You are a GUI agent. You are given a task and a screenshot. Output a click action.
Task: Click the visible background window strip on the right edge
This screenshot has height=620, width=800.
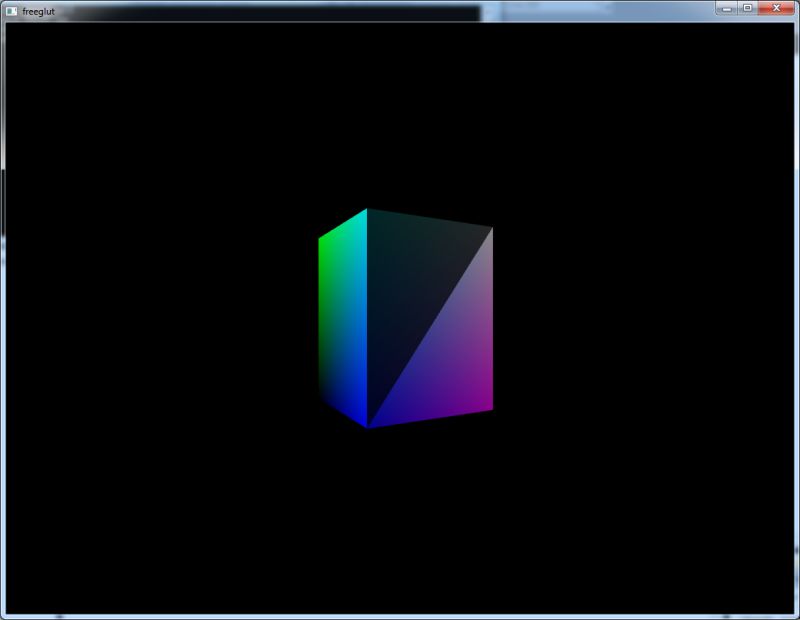point(795,300)
